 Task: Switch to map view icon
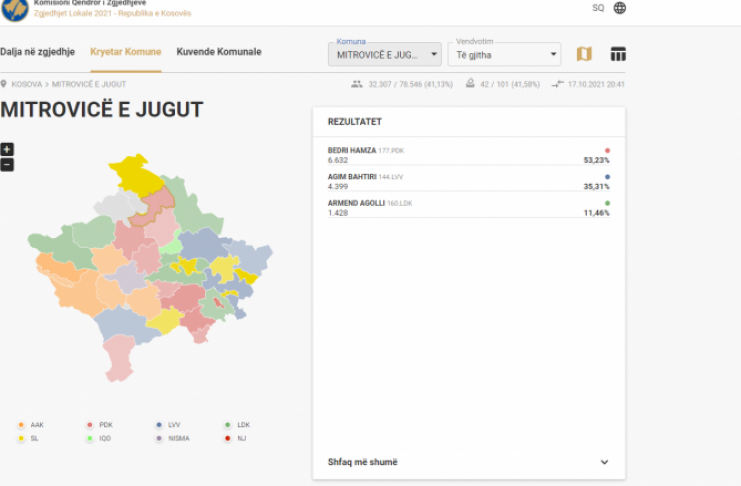point(584,54)
